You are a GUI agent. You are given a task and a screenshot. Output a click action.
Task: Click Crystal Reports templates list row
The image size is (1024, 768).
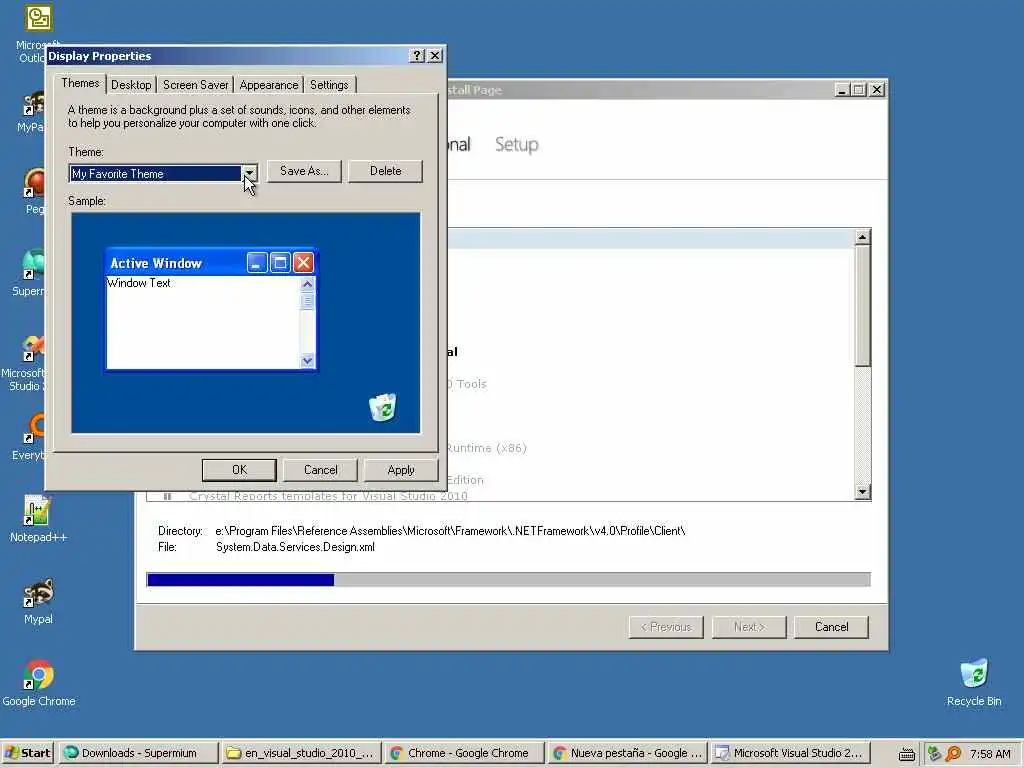pyautogui.click(x=328, y=496)
